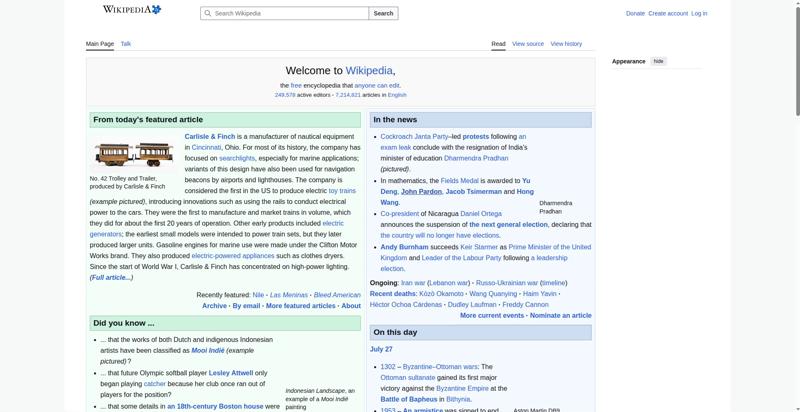Click the Wikipedia logo with puzzle icon

[x=132, y=9]
